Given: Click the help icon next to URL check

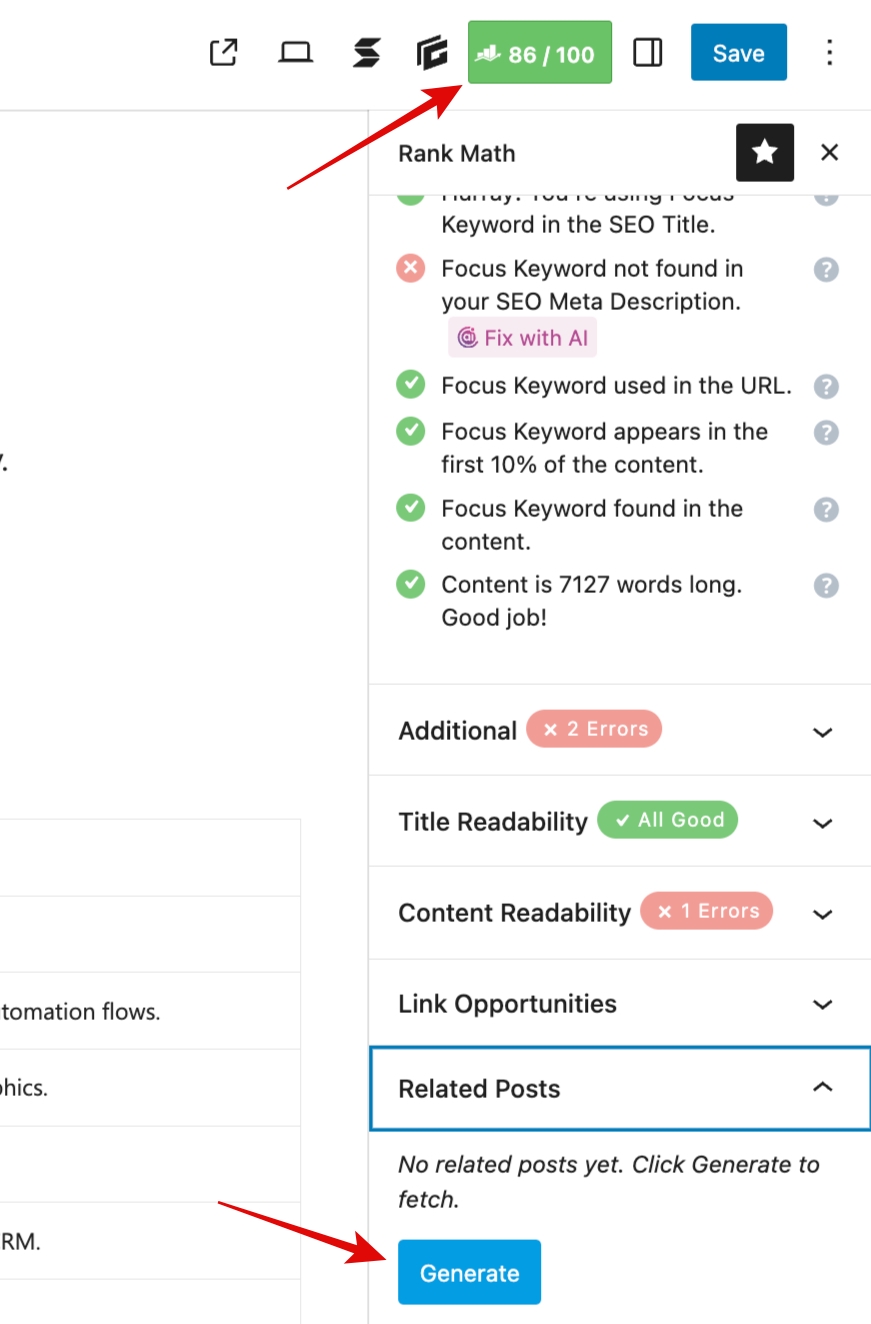Looking at the screenshot, I should coord(826,386).
